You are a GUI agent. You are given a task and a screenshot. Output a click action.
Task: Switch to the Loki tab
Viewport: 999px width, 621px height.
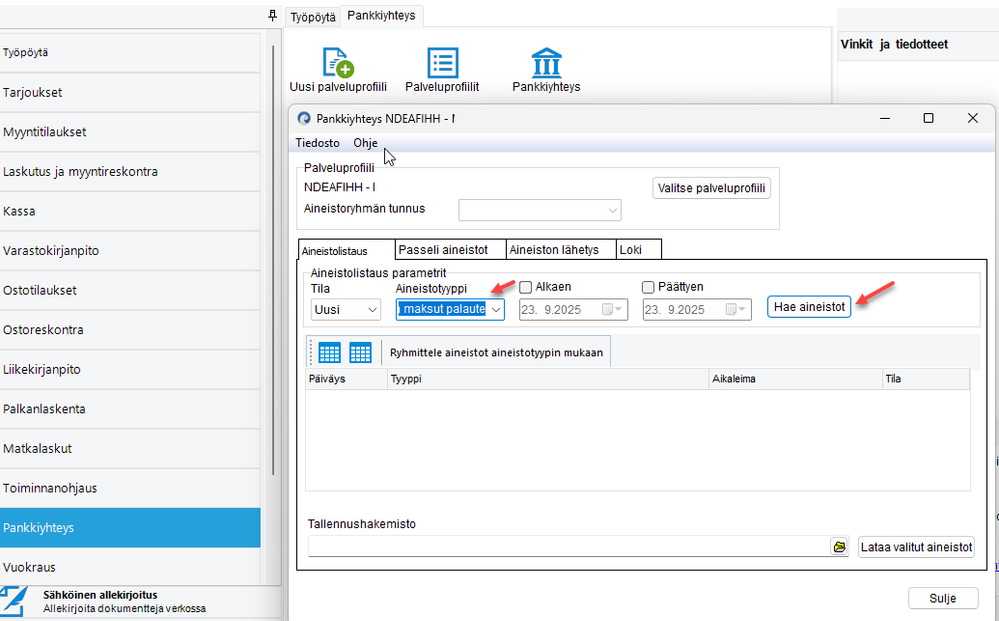639,250
